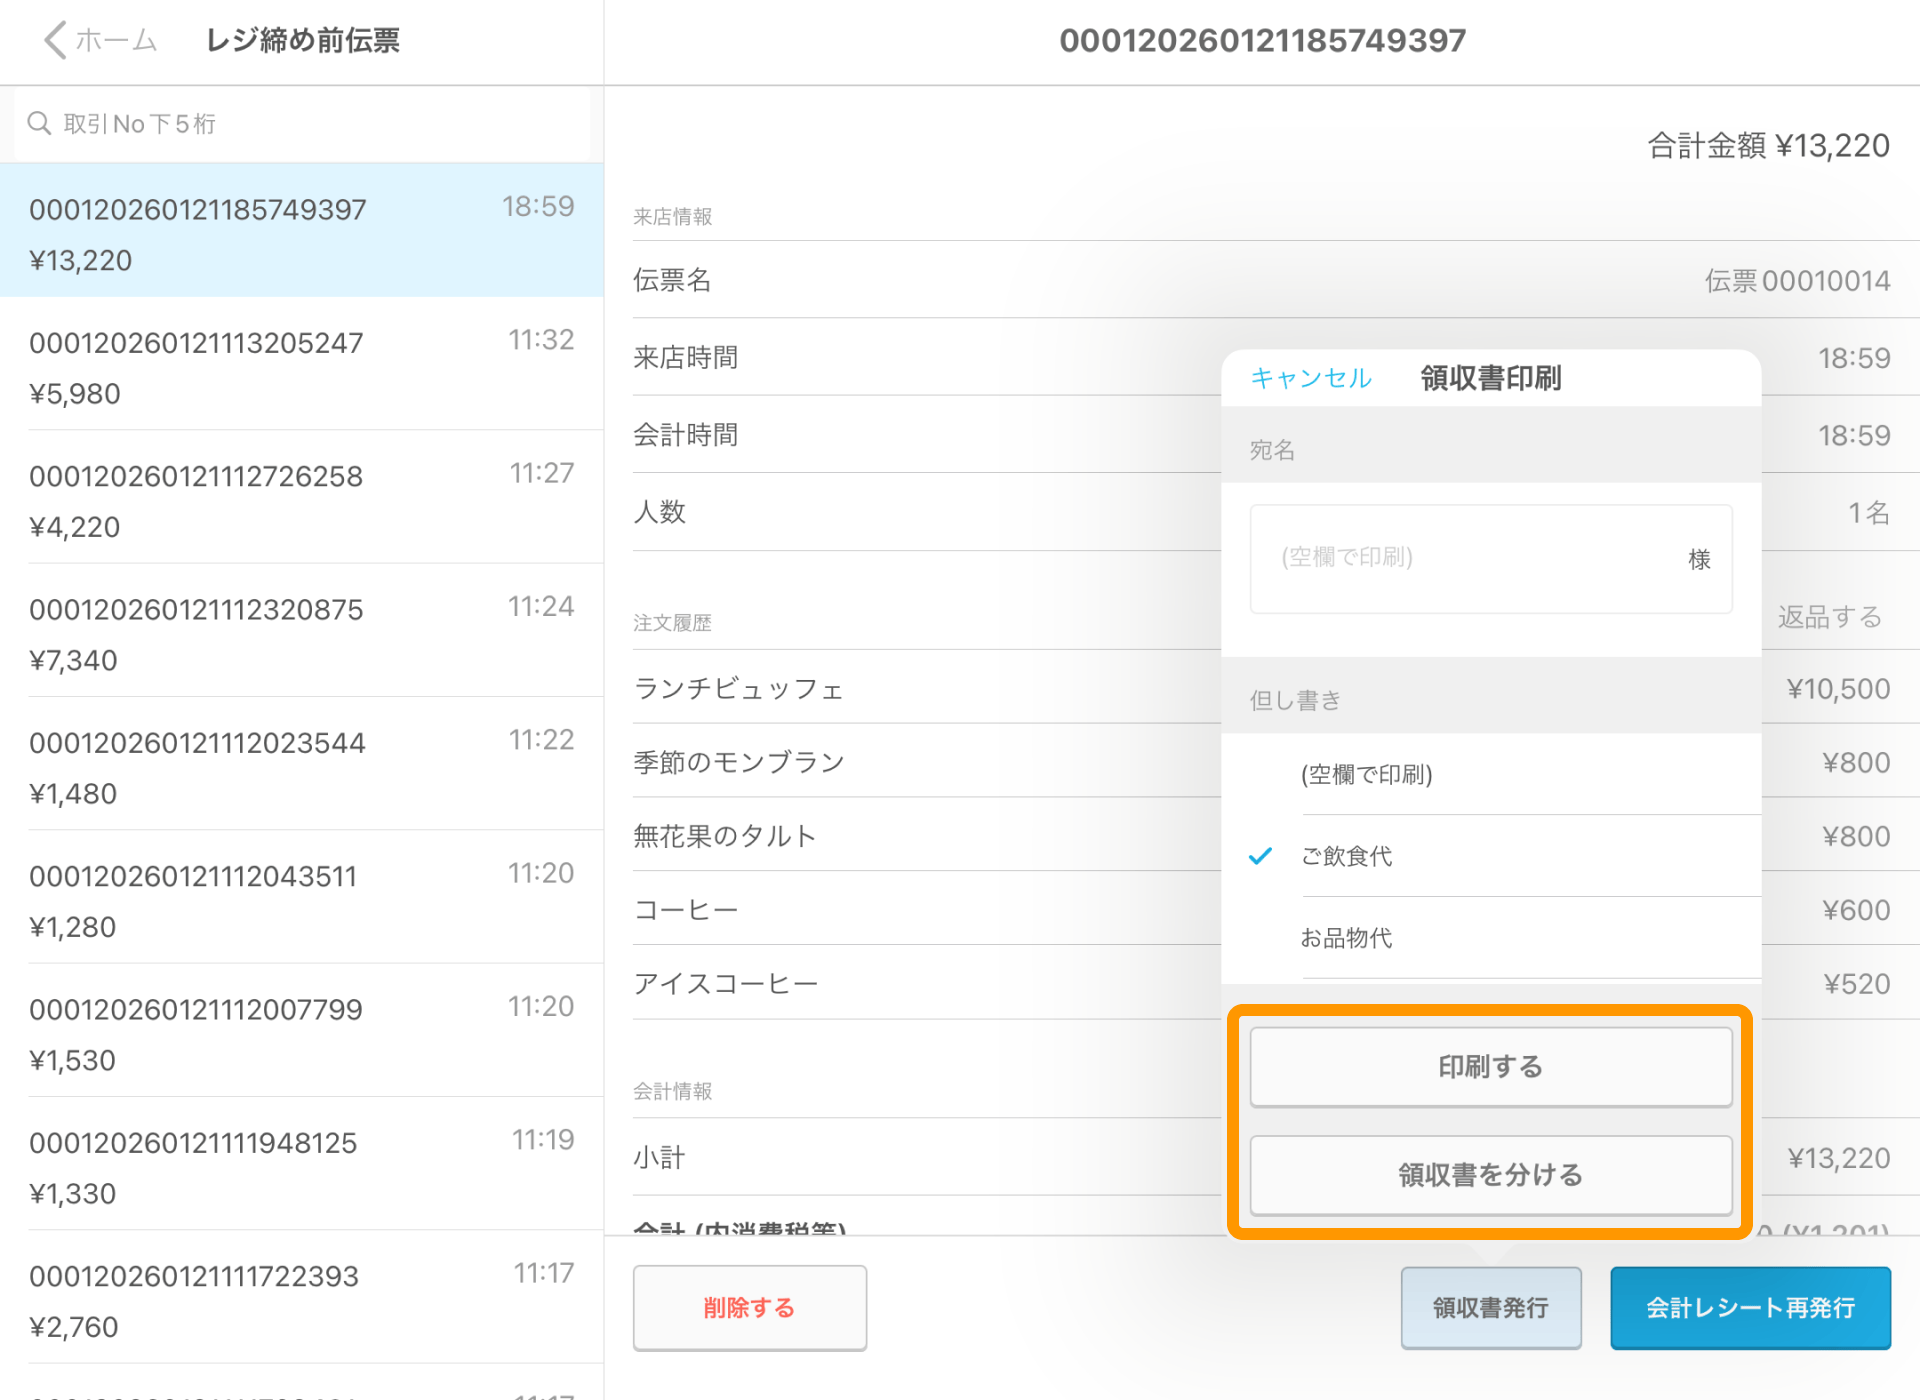Click the red 削除する button
1920x1400 pixels.
[x=749, y=1306]
